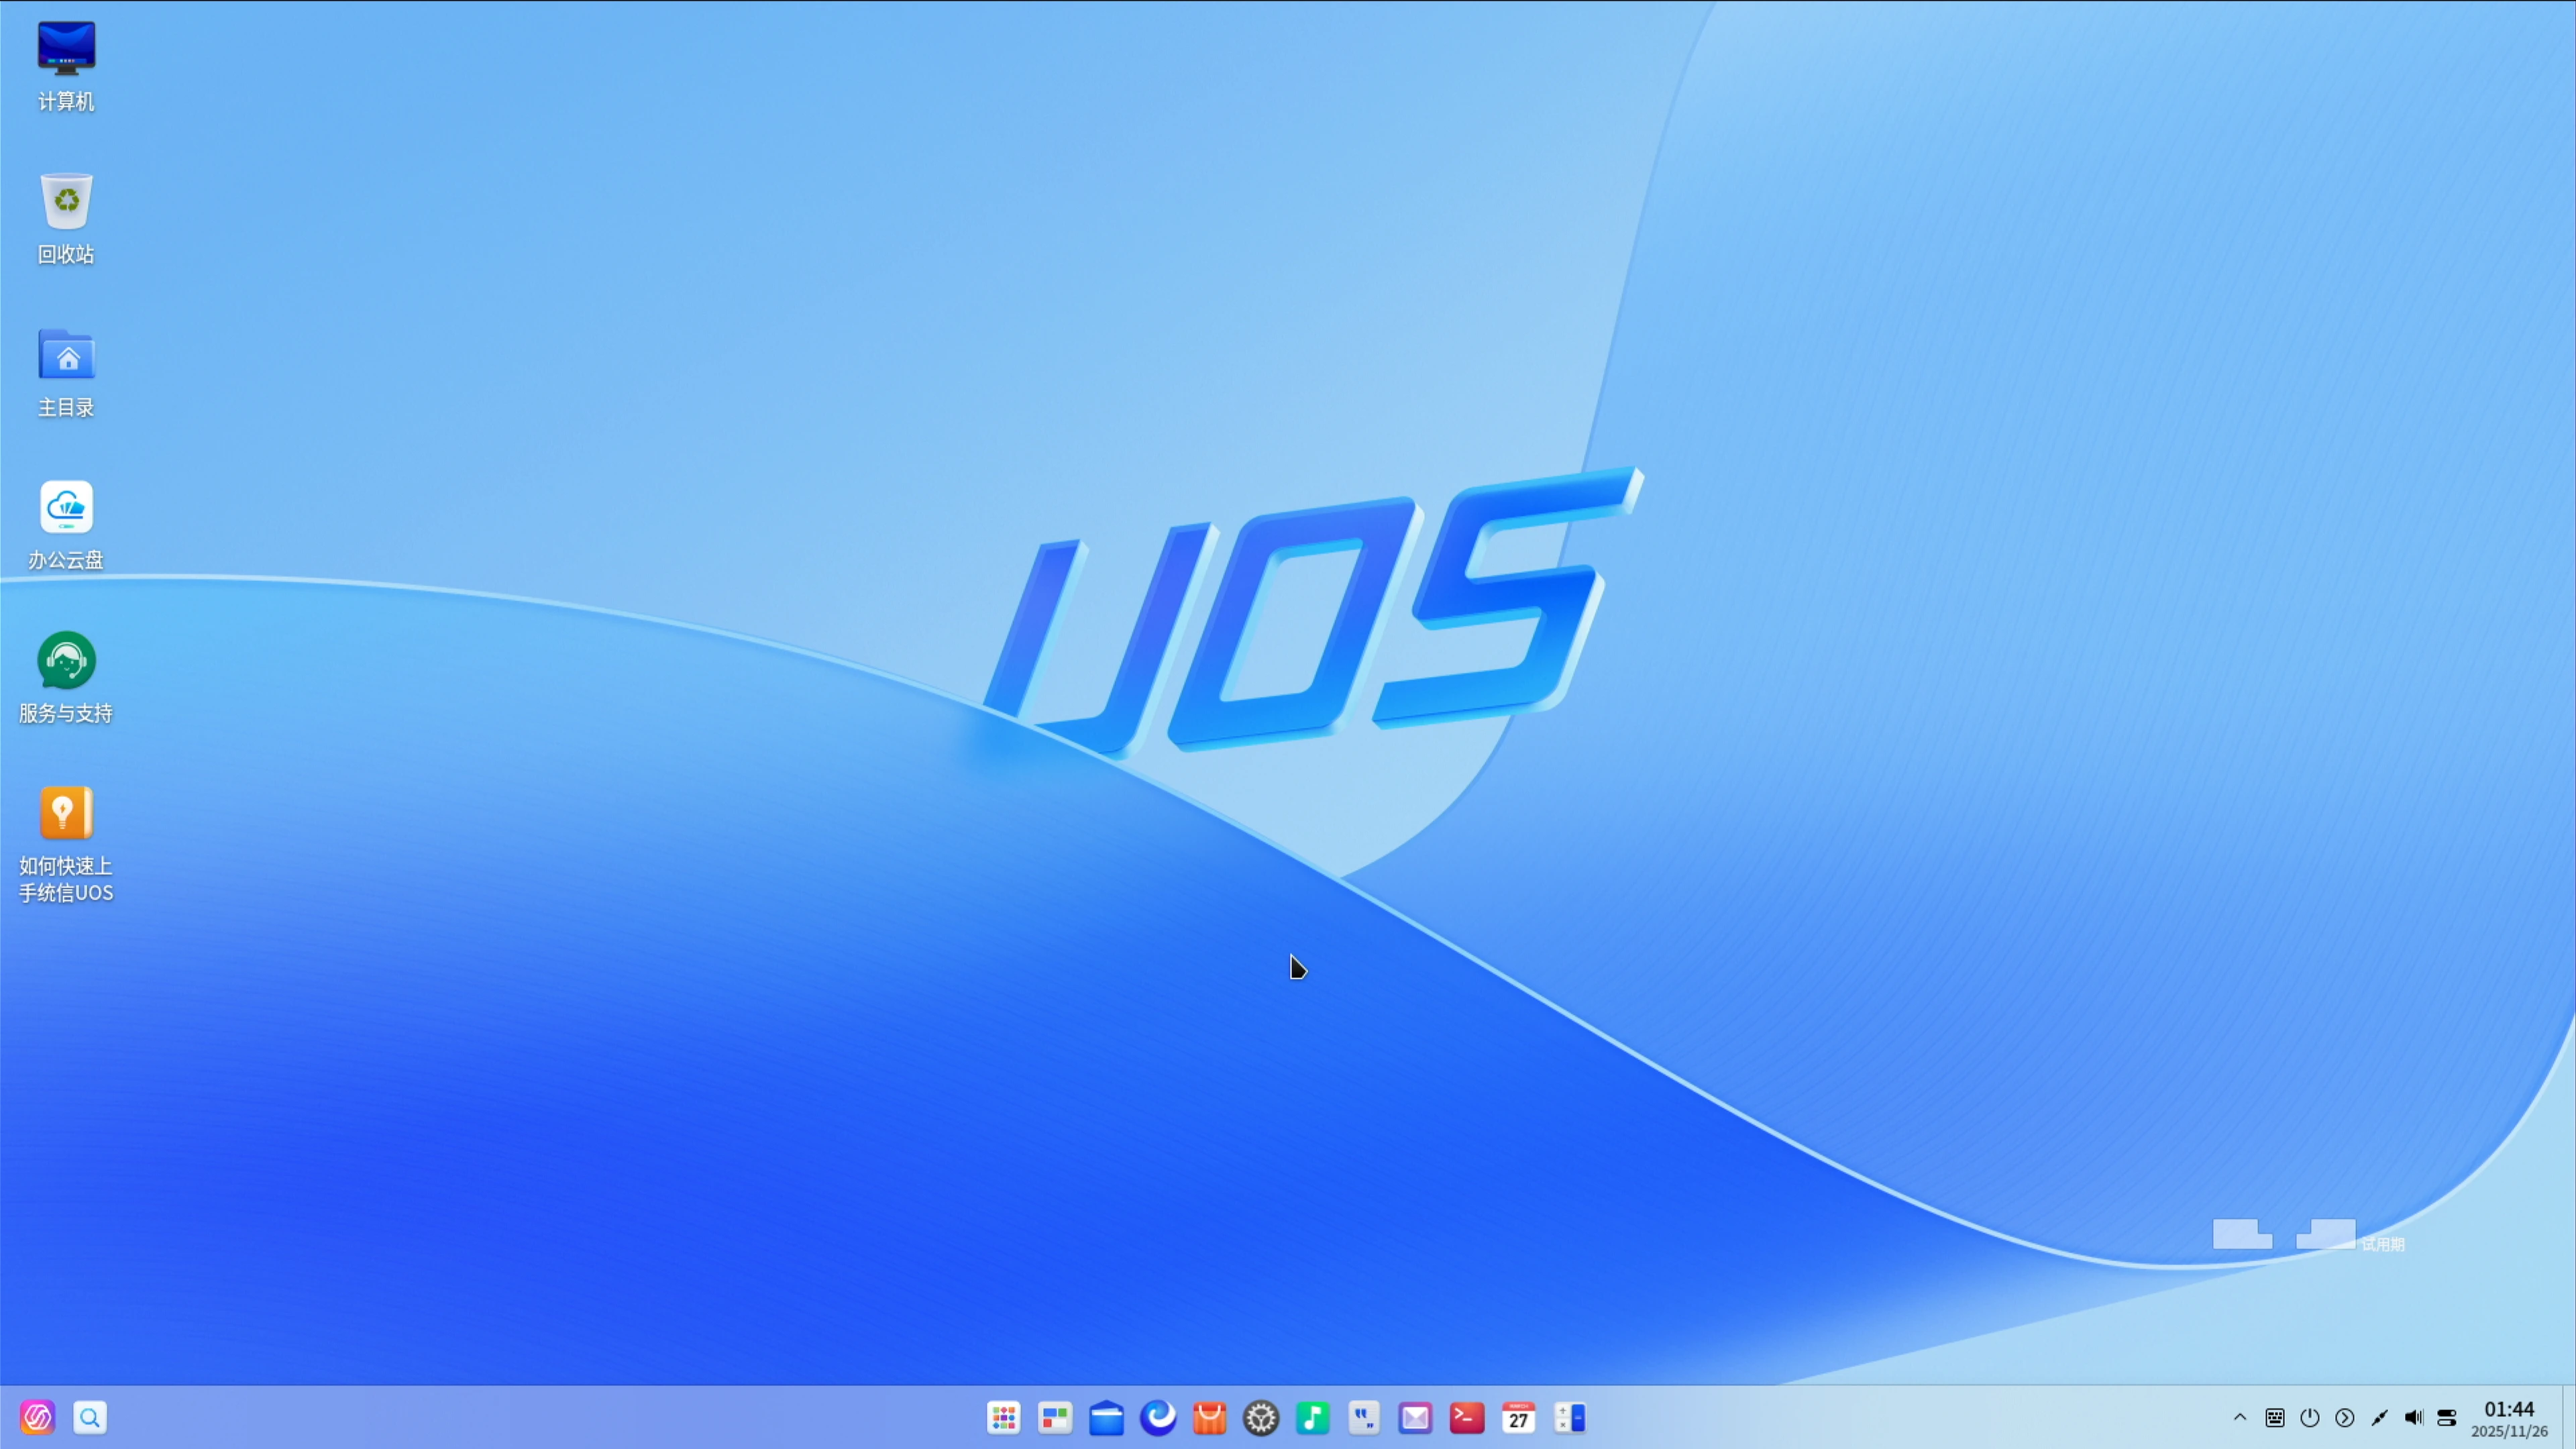Screen dimensions: 2576x1449
Task: Open quick settings toggles panel
Action: pyautogui.click(x=2447, y=1417)
